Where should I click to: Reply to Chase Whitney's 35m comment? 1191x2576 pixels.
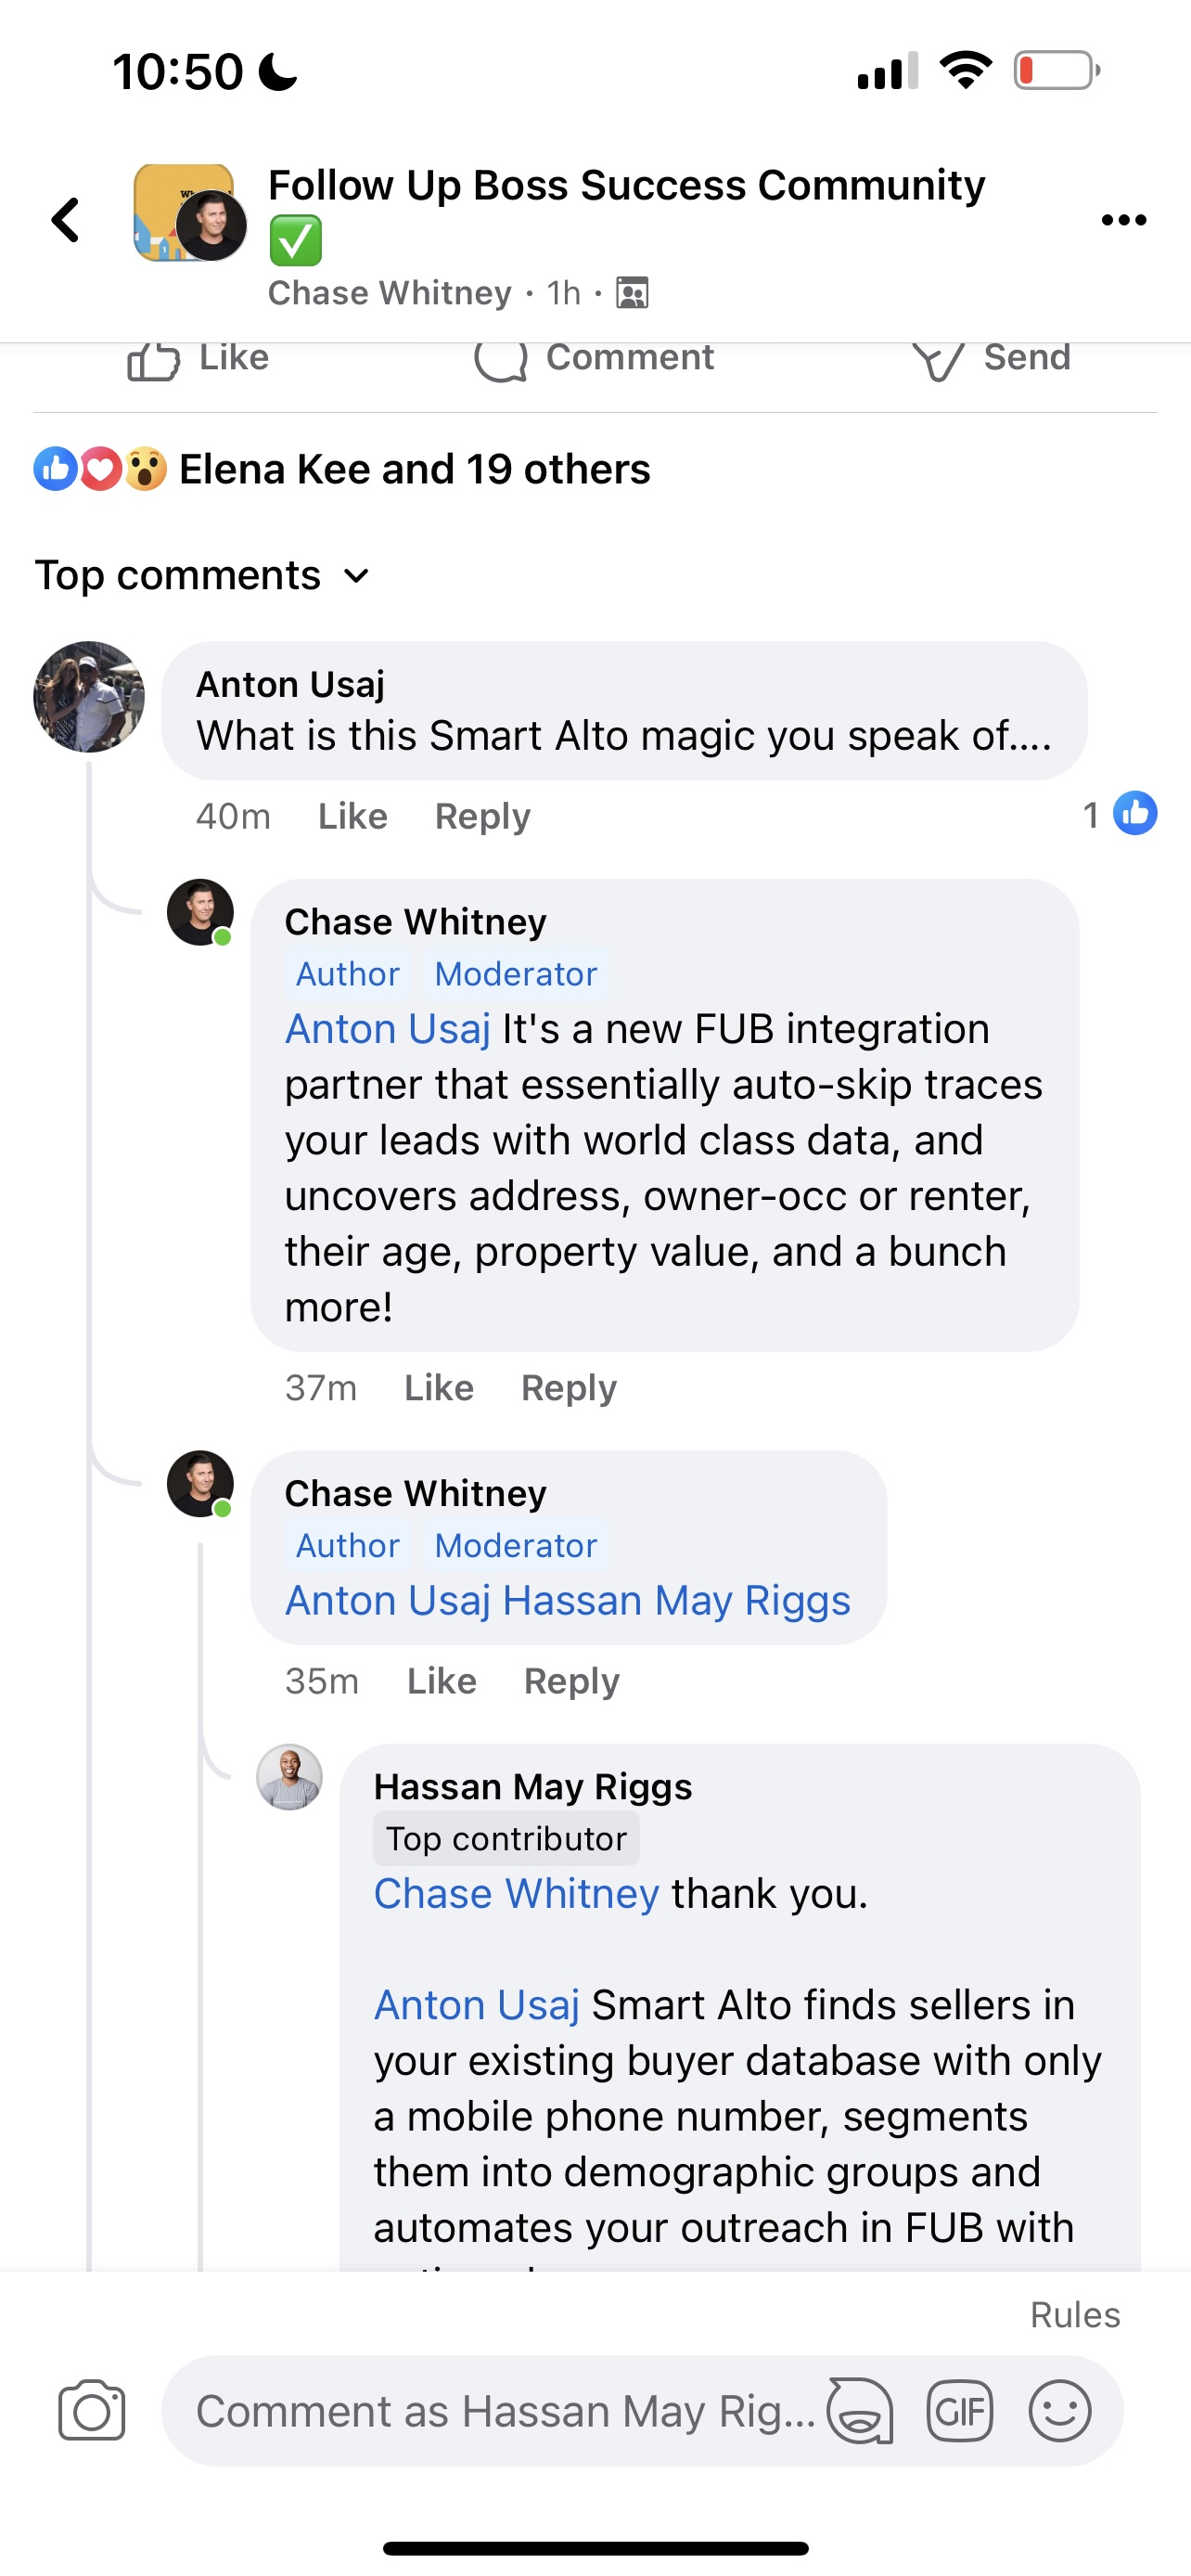coord(571,1681)
